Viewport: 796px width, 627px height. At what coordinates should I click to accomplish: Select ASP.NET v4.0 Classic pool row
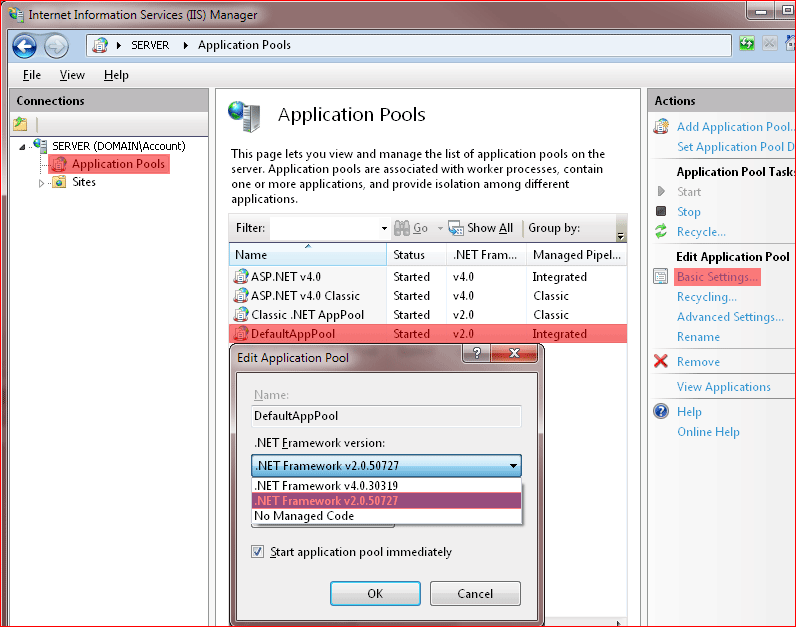click(428, 295)
